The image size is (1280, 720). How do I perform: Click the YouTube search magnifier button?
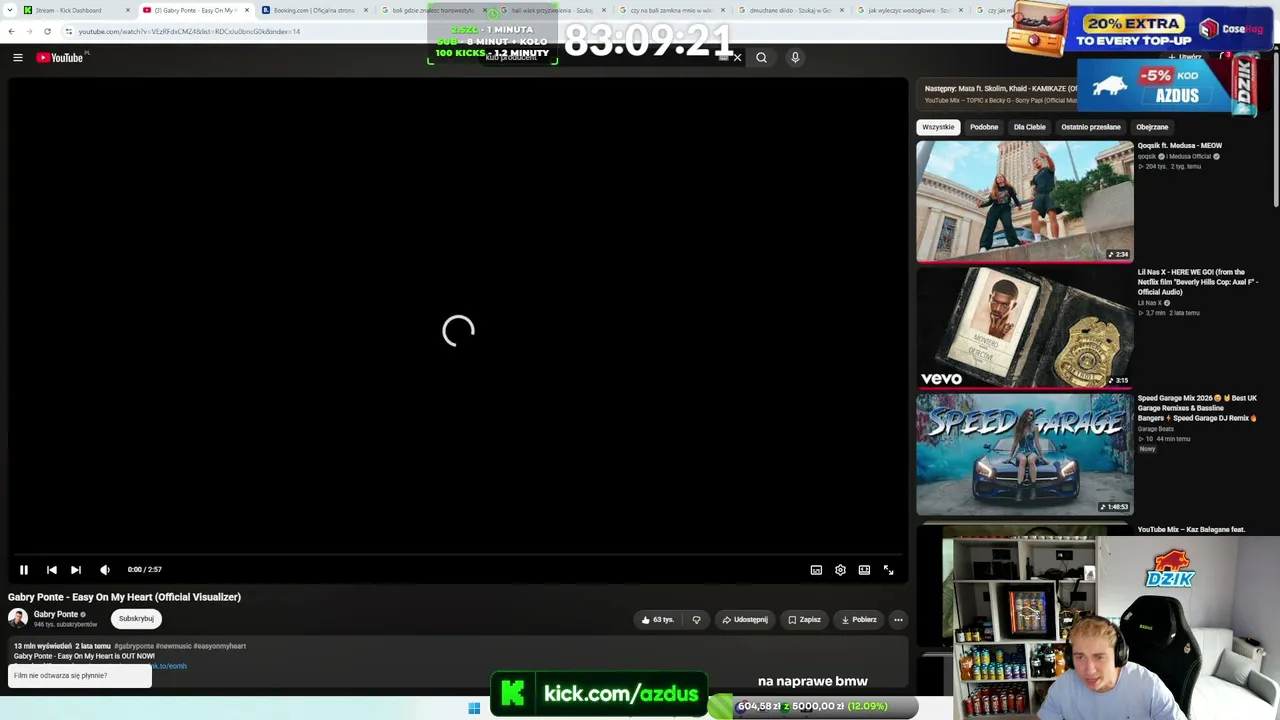(761, 58)
